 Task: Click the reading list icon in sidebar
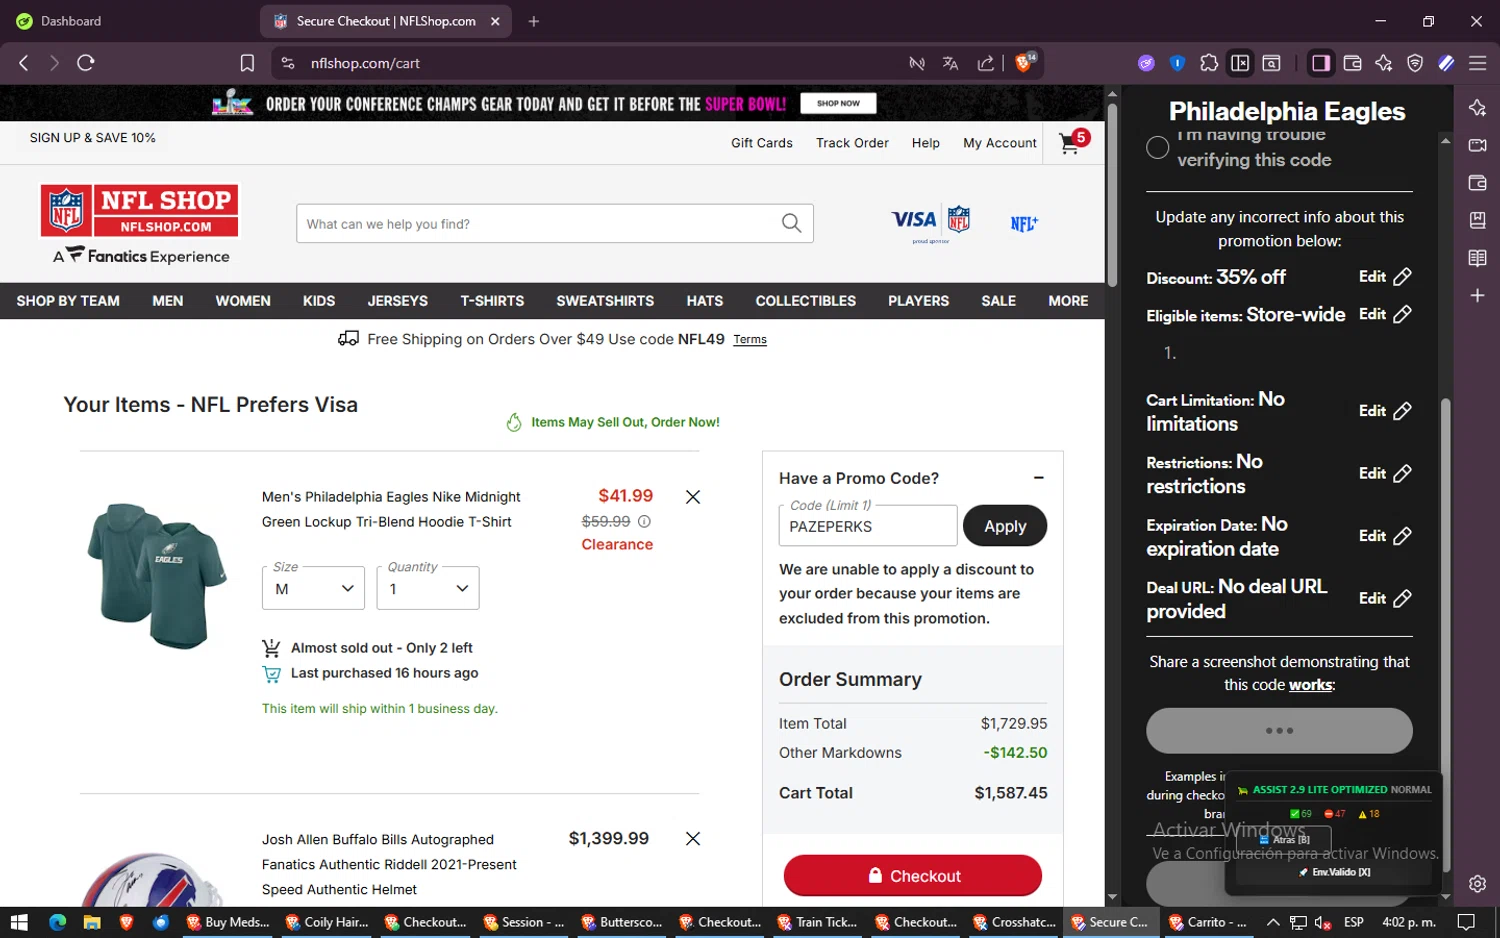[x=1477, y=258]
